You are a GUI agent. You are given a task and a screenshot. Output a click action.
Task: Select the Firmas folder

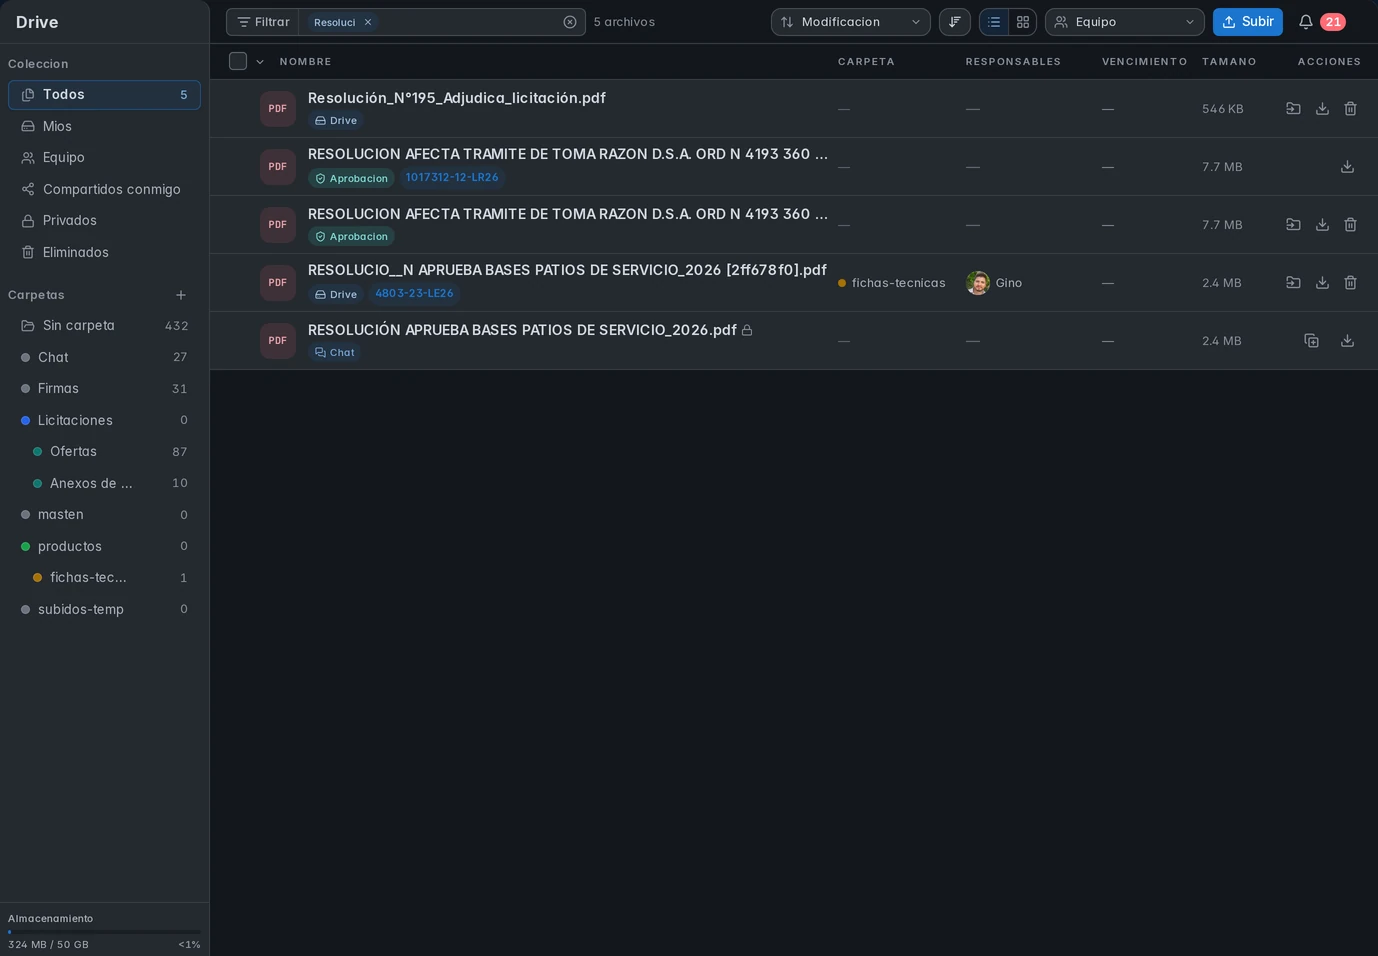click(104, 389)
